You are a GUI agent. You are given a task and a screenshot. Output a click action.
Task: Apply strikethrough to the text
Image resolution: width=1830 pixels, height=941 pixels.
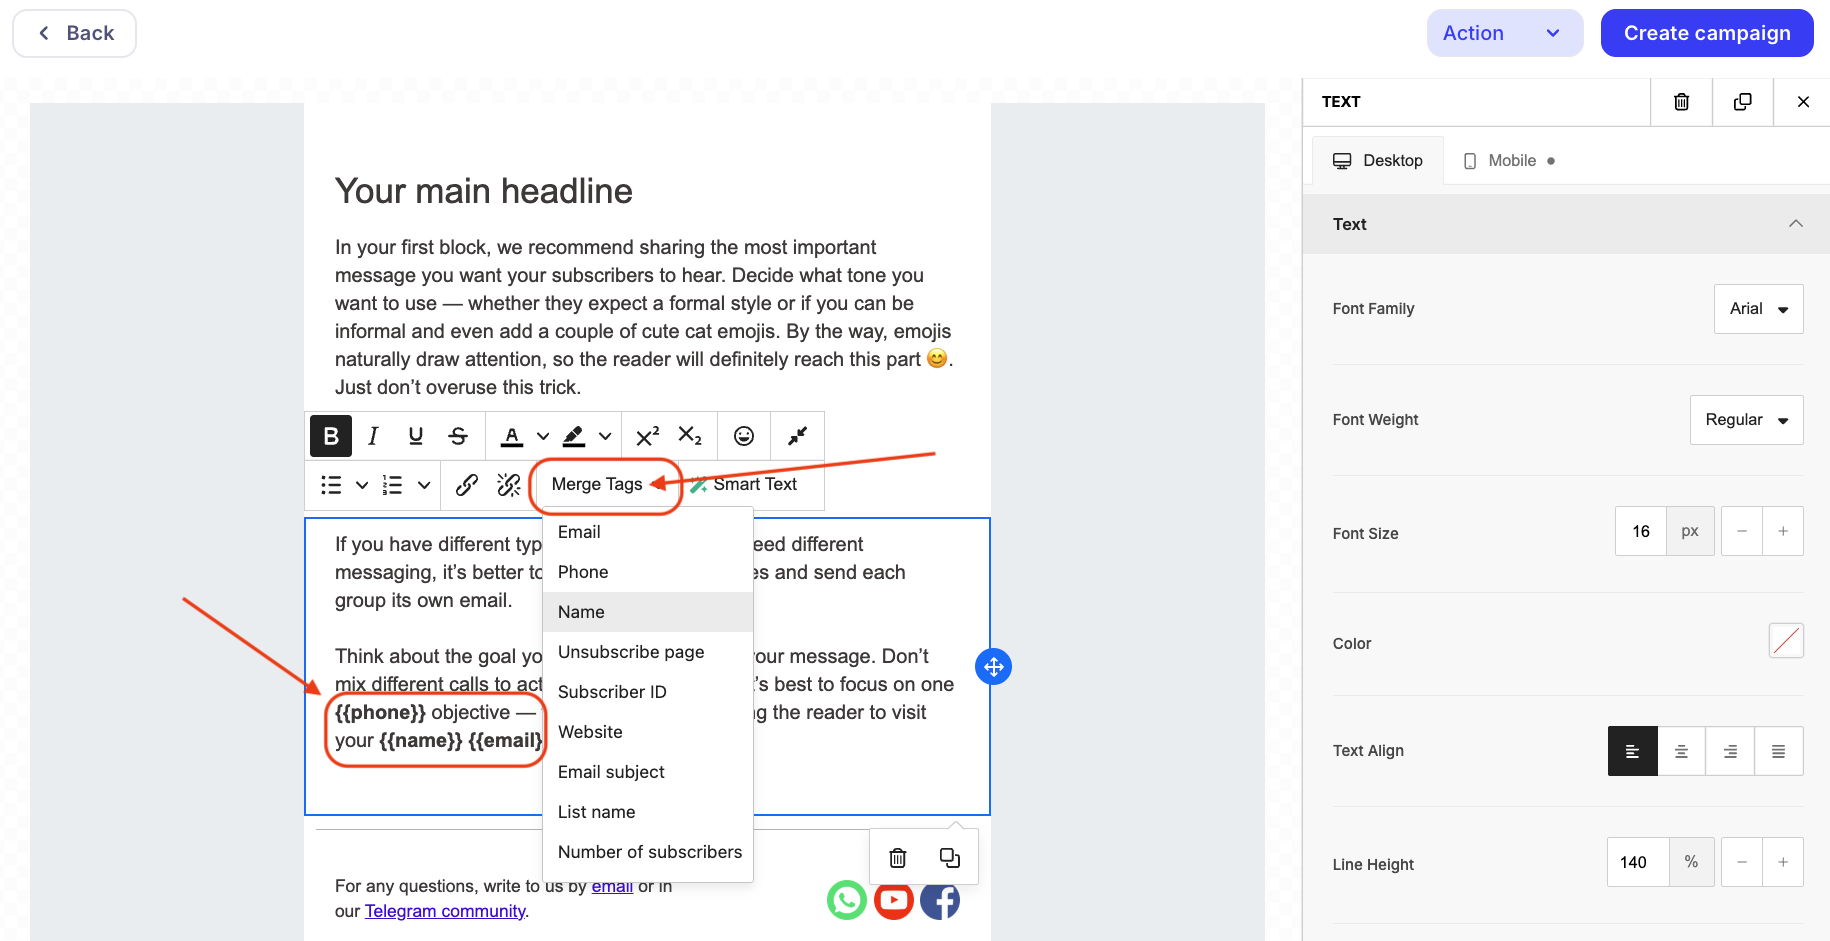point(458,436)
